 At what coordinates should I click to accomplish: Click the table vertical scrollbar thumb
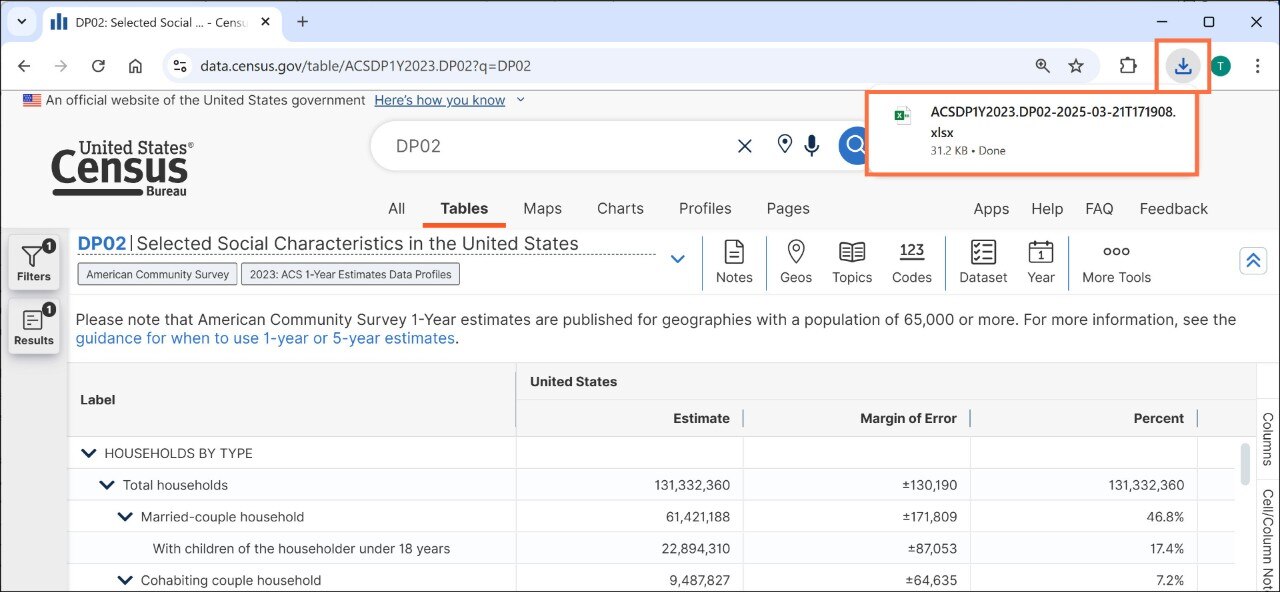[1245, 463]
